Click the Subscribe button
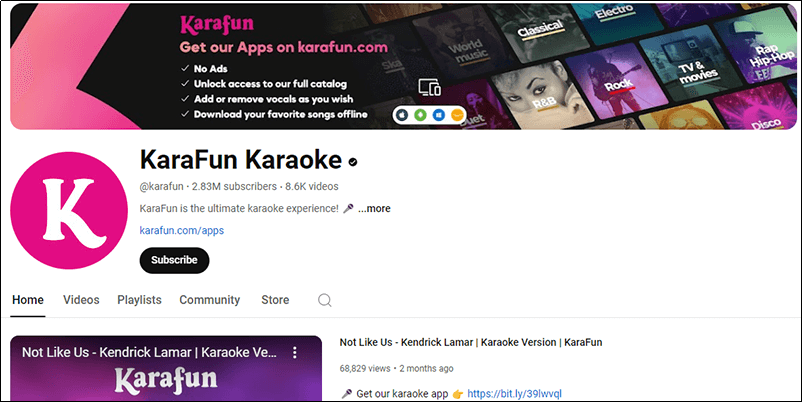This screenshot has width=803, height=403. coord(174,260)
